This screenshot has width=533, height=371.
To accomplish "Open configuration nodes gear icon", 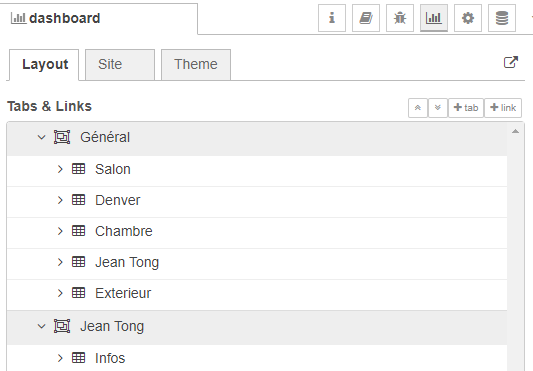I will pos(468,18).
